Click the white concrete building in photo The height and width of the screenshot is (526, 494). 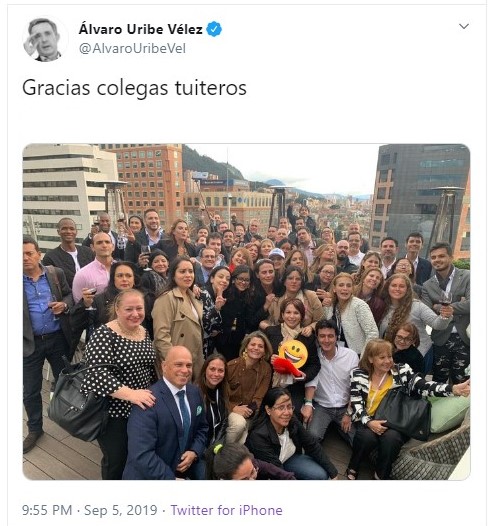click(67, 188)
